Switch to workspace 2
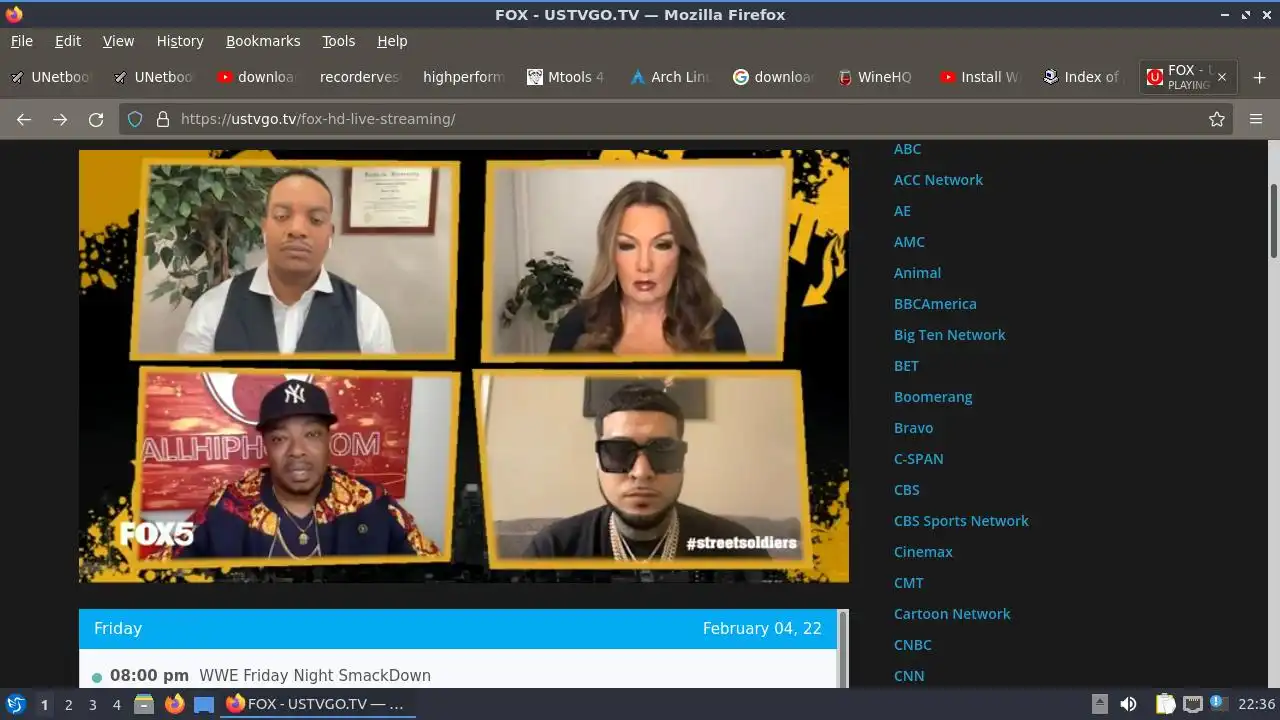 (68, 705)
